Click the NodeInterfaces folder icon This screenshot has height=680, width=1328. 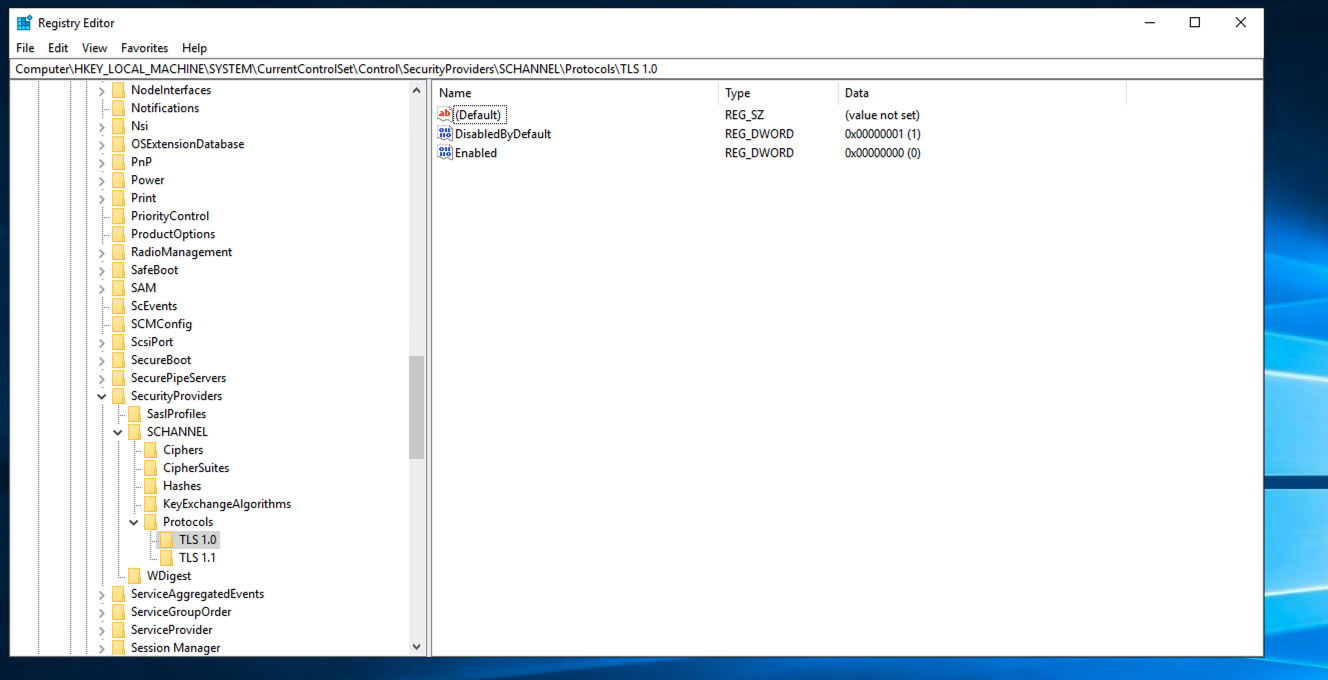tap(118, 90)
